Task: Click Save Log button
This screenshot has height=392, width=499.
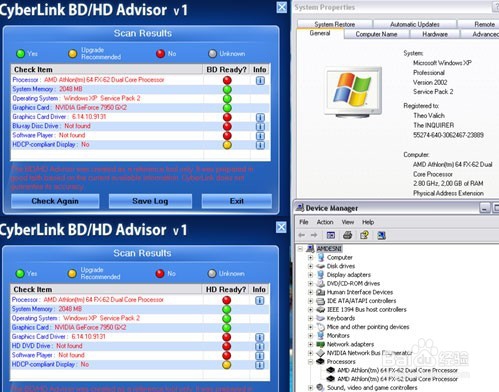Action: [x=150, y=201]
